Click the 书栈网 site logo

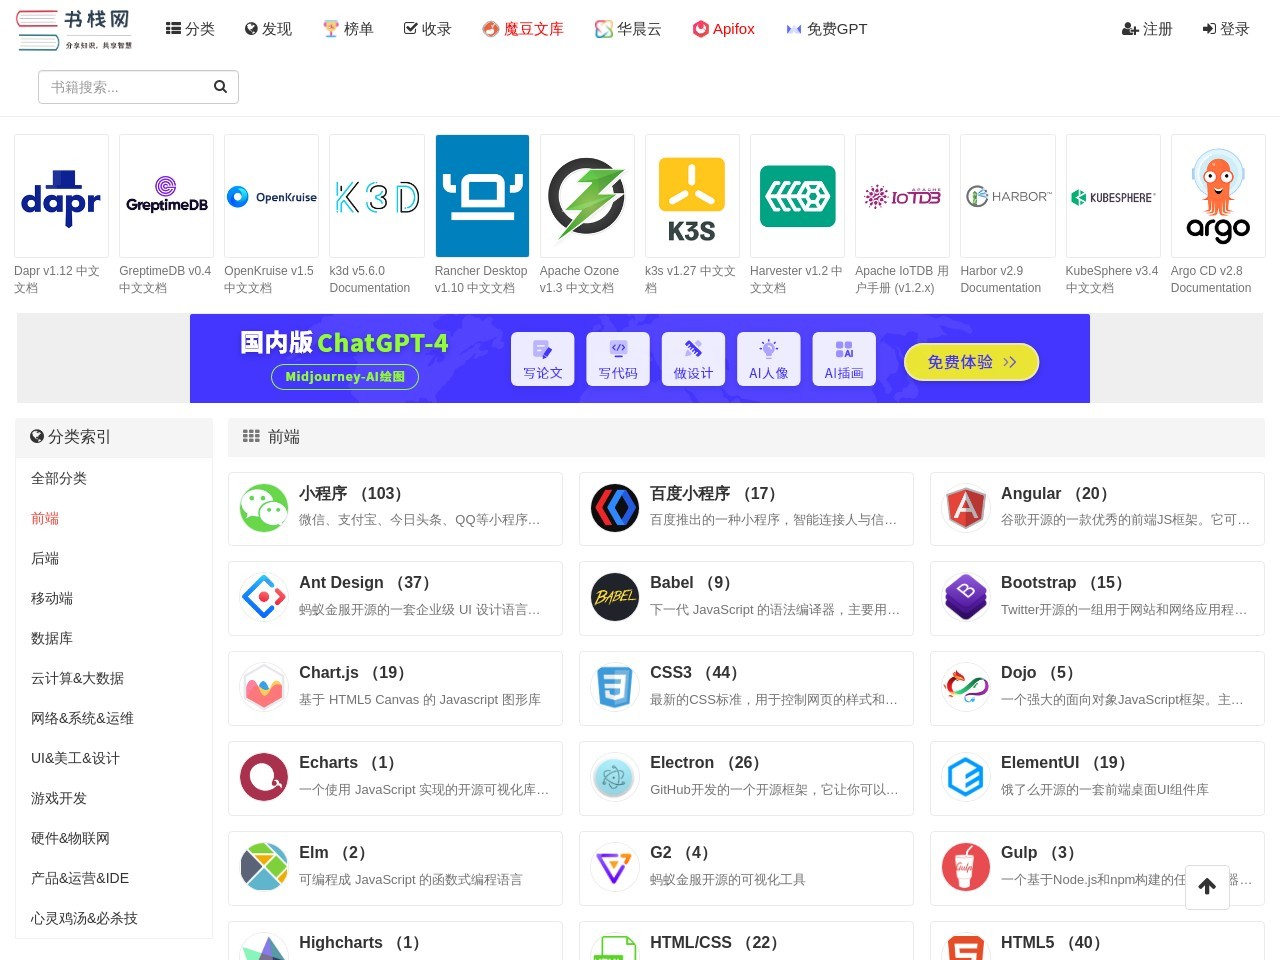(74, 29)
